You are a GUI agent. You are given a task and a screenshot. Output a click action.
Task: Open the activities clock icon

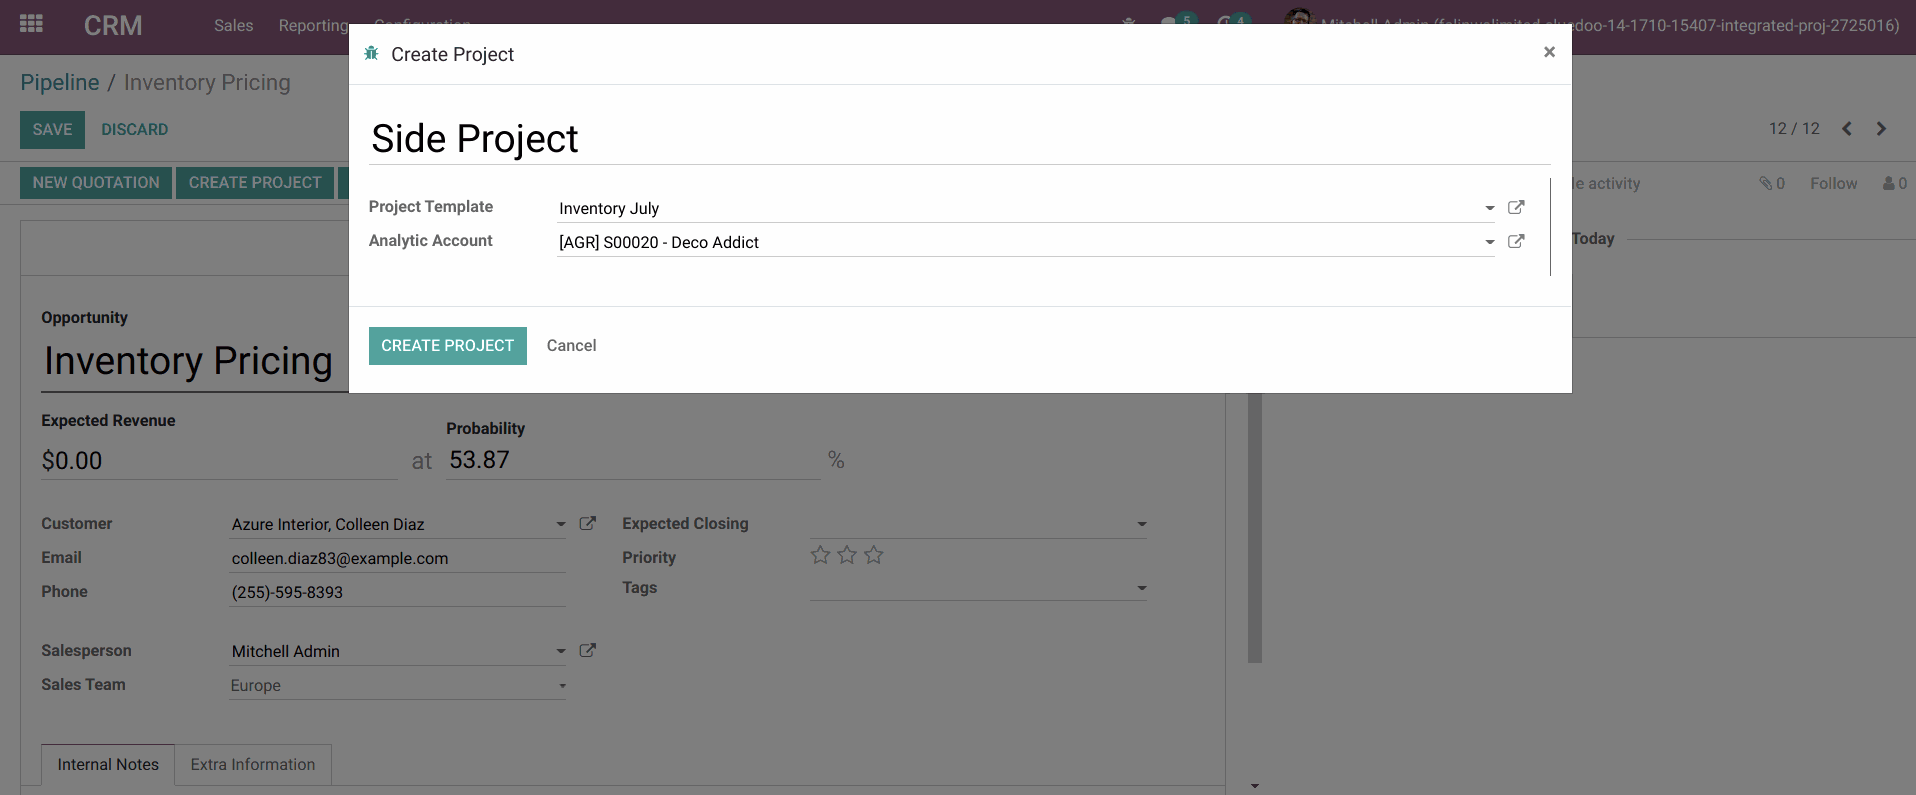[1224, 21]
